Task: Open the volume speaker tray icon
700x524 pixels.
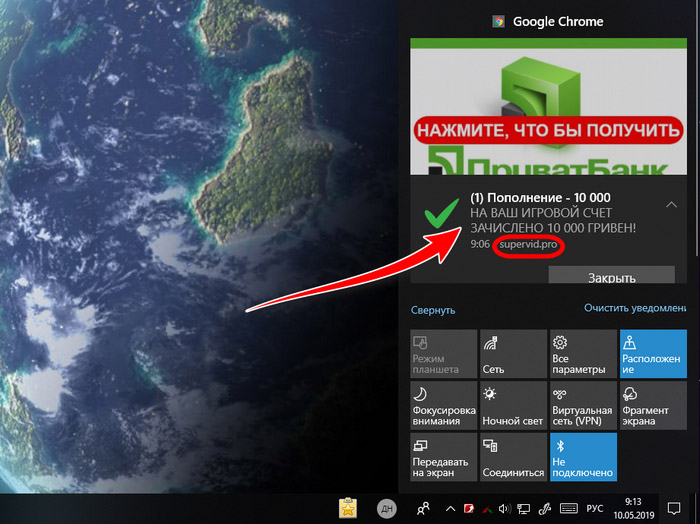Action: pos(504,508)
